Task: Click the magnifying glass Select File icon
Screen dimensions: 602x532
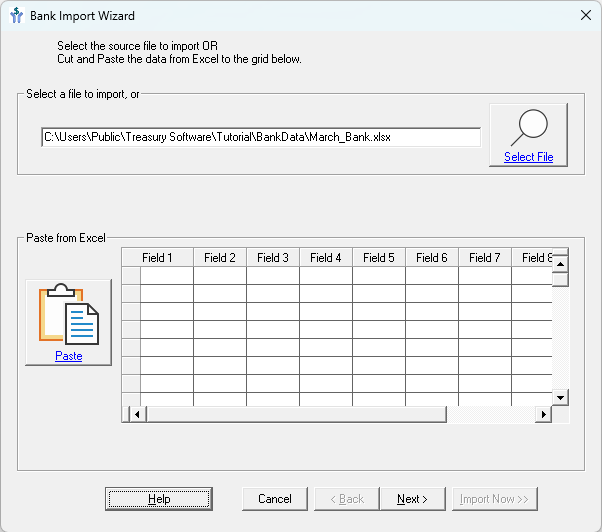Action: (528, 127)
